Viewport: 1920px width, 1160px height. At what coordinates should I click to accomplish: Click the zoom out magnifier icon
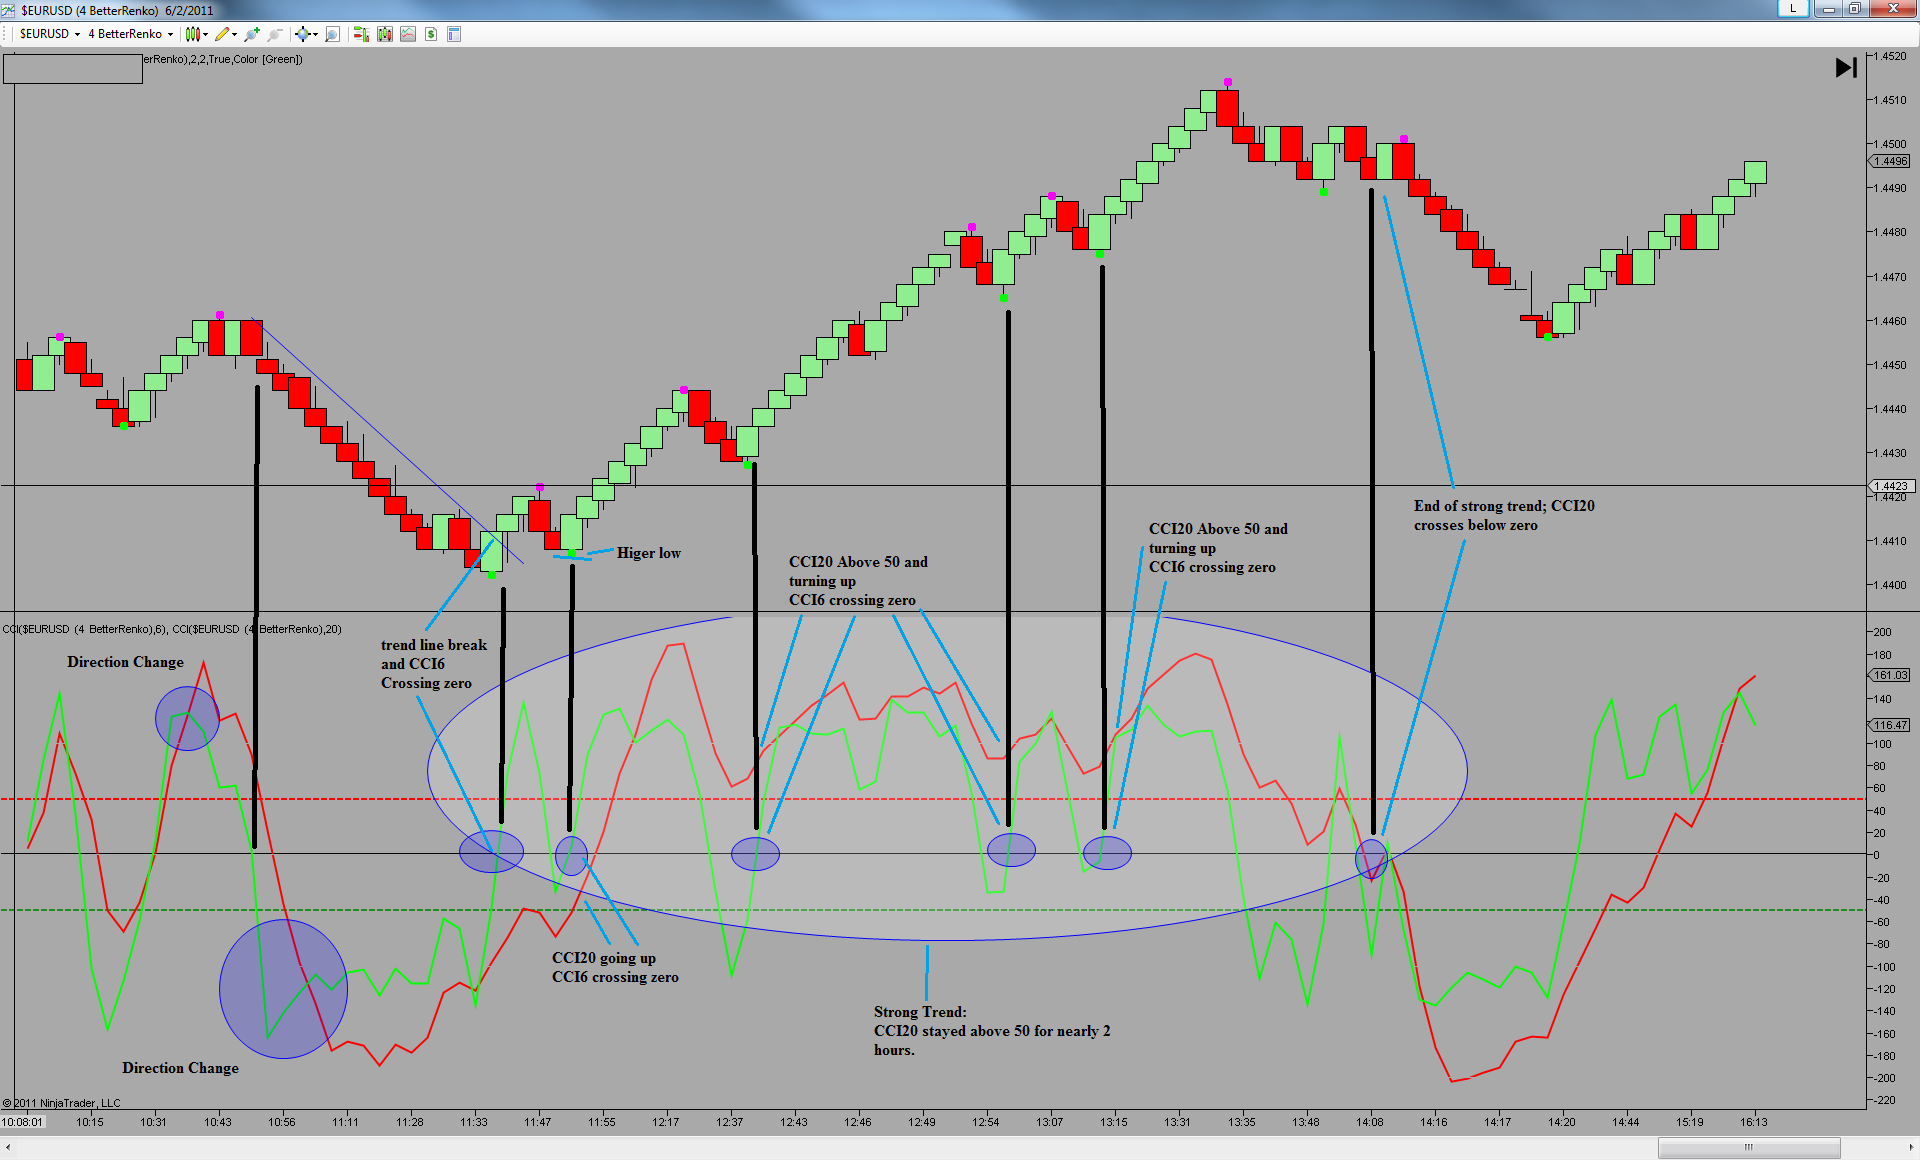point(275,34)
